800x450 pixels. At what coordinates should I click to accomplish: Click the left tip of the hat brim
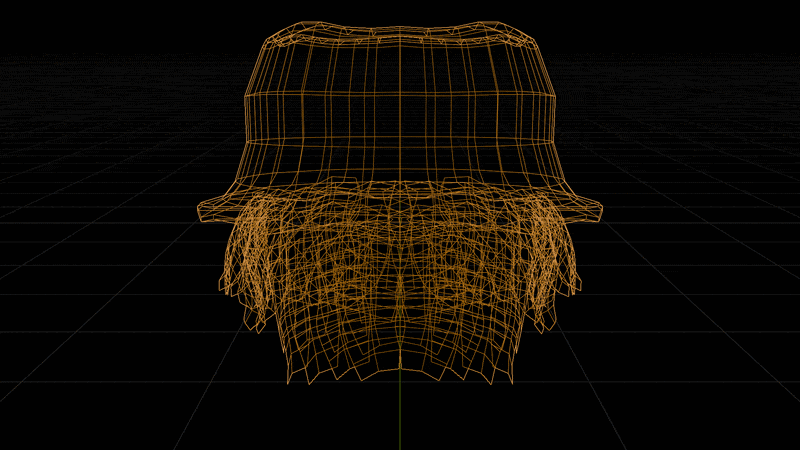pos(202,211)
